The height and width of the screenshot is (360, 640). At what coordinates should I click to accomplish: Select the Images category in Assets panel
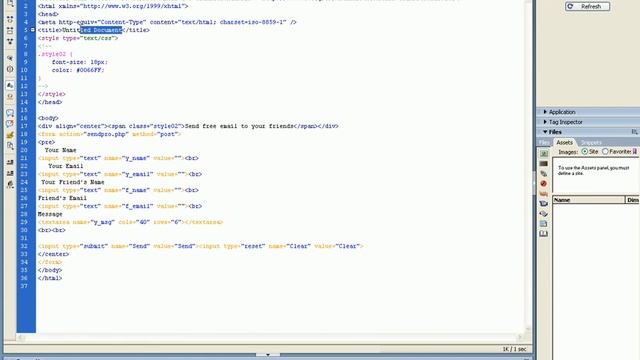[544, 153]
